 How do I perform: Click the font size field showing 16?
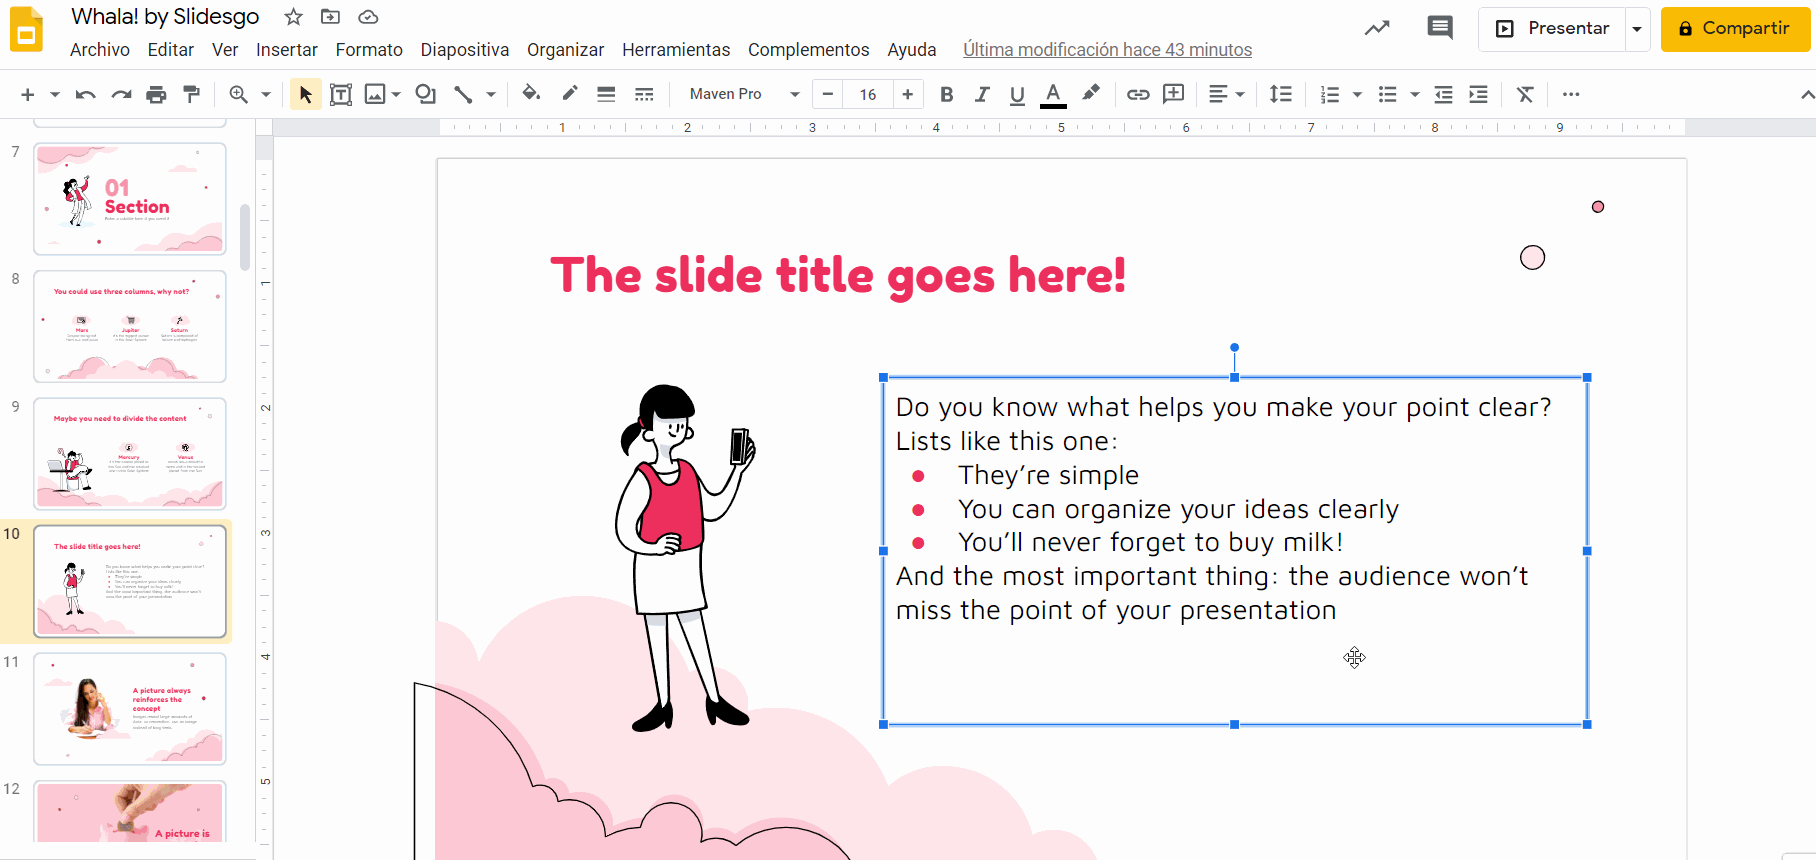click(867, 94)
